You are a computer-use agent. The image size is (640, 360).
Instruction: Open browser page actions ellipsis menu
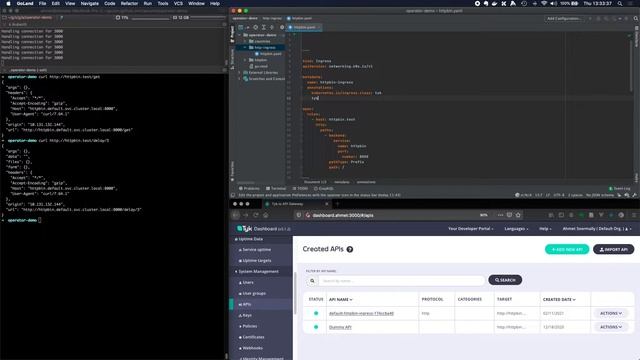coord(500,215)
